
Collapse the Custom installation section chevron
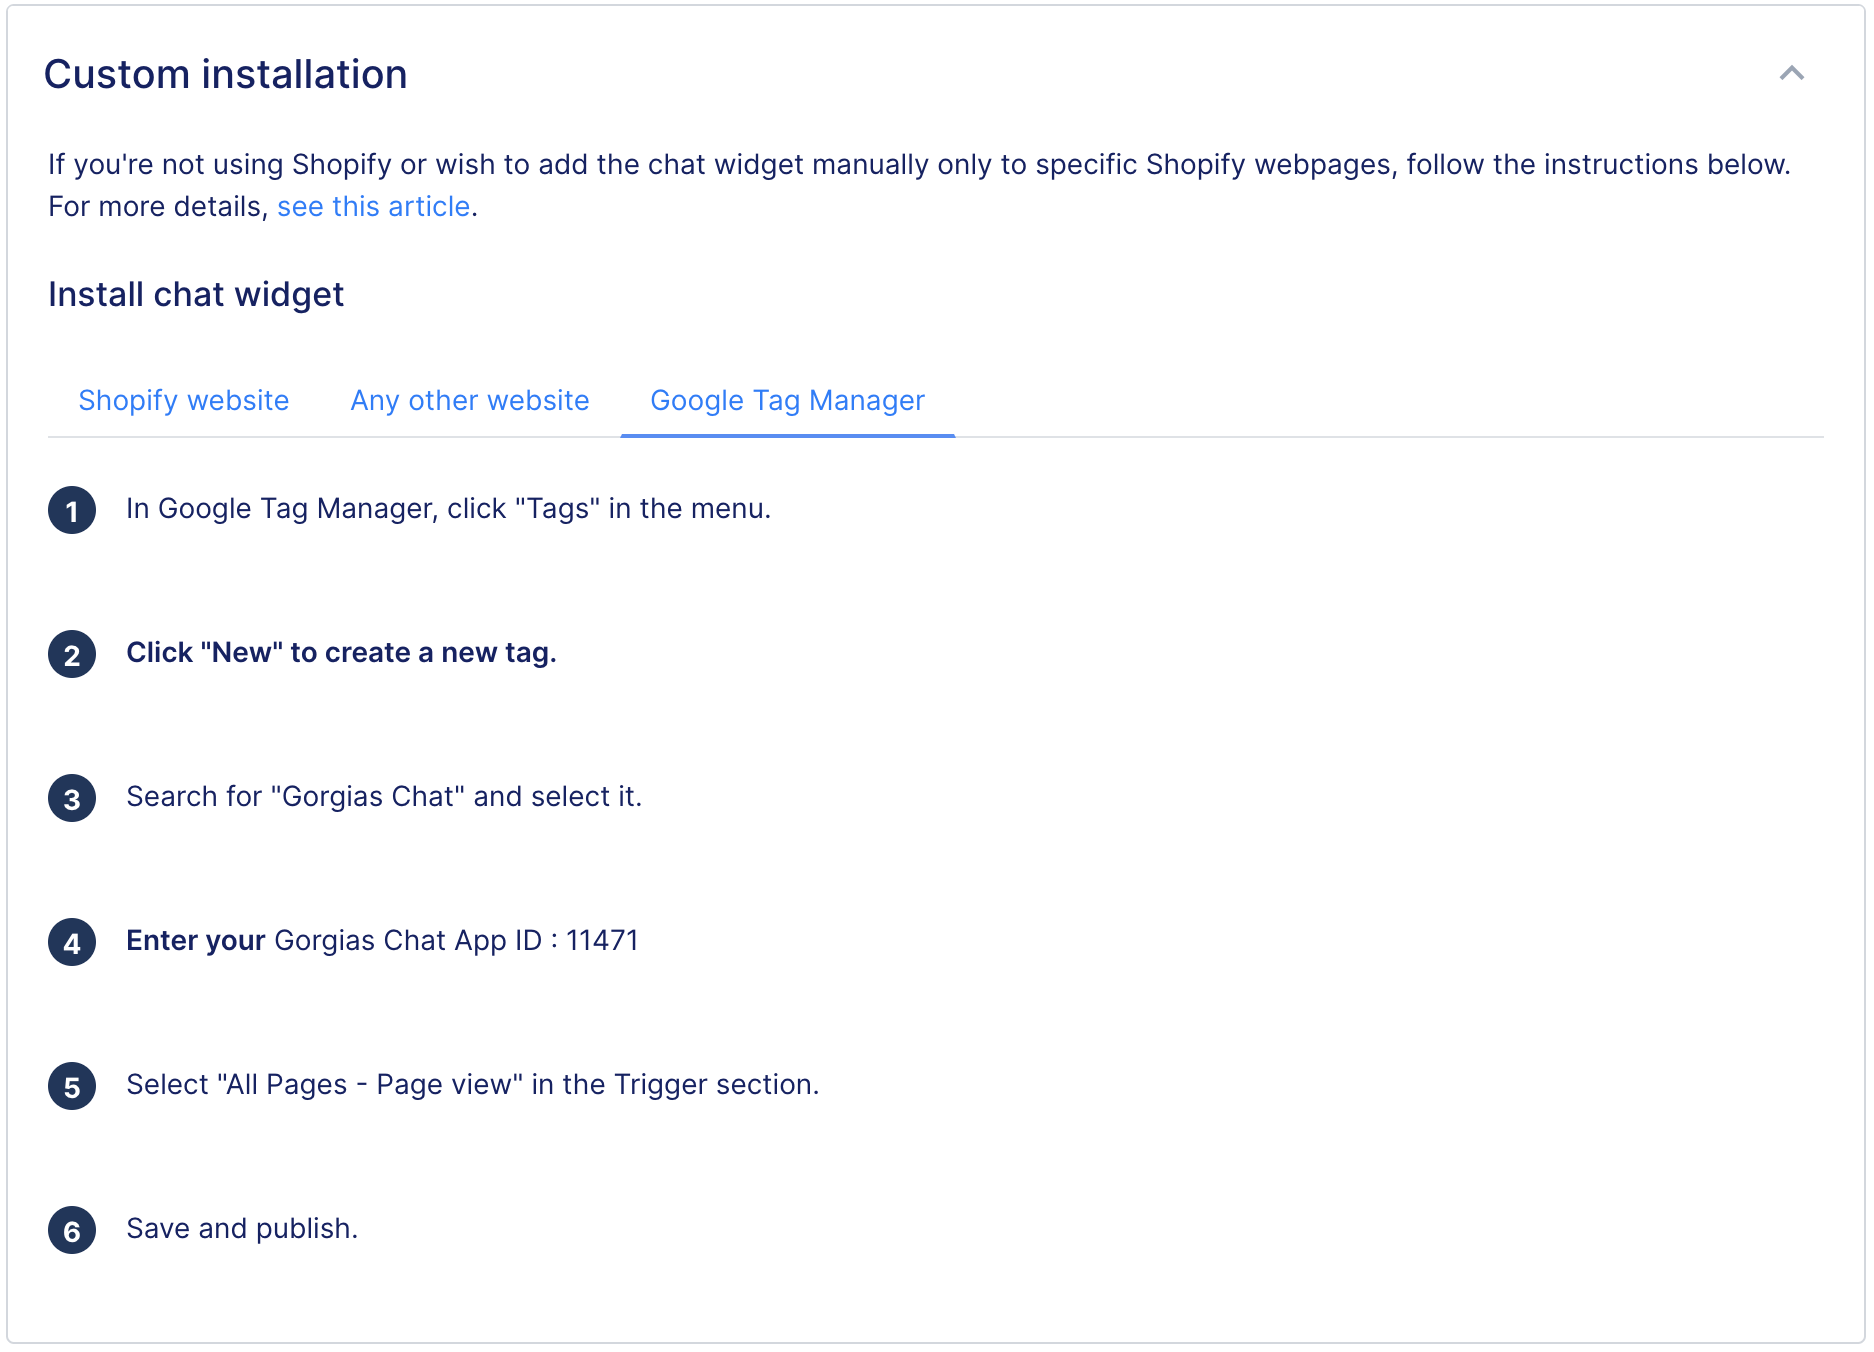click(1791, 73)
